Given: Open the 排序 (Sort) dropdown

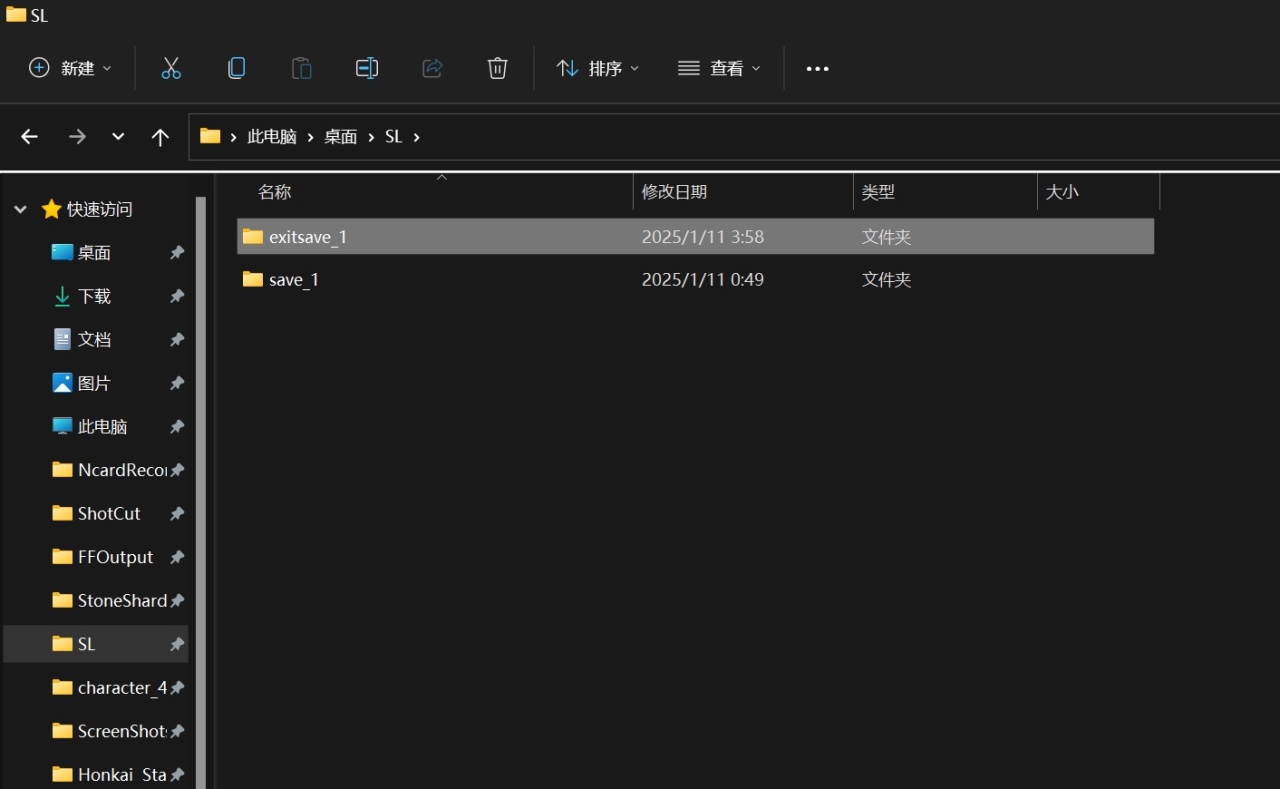Looking at the screenshot, I should point(598,68).
